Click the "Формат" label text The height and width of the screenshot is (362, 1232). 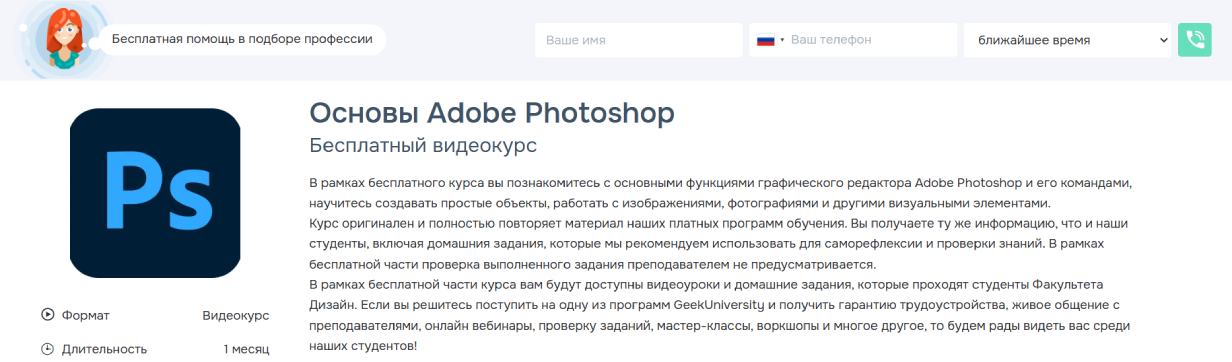click(x=86, y=315)
